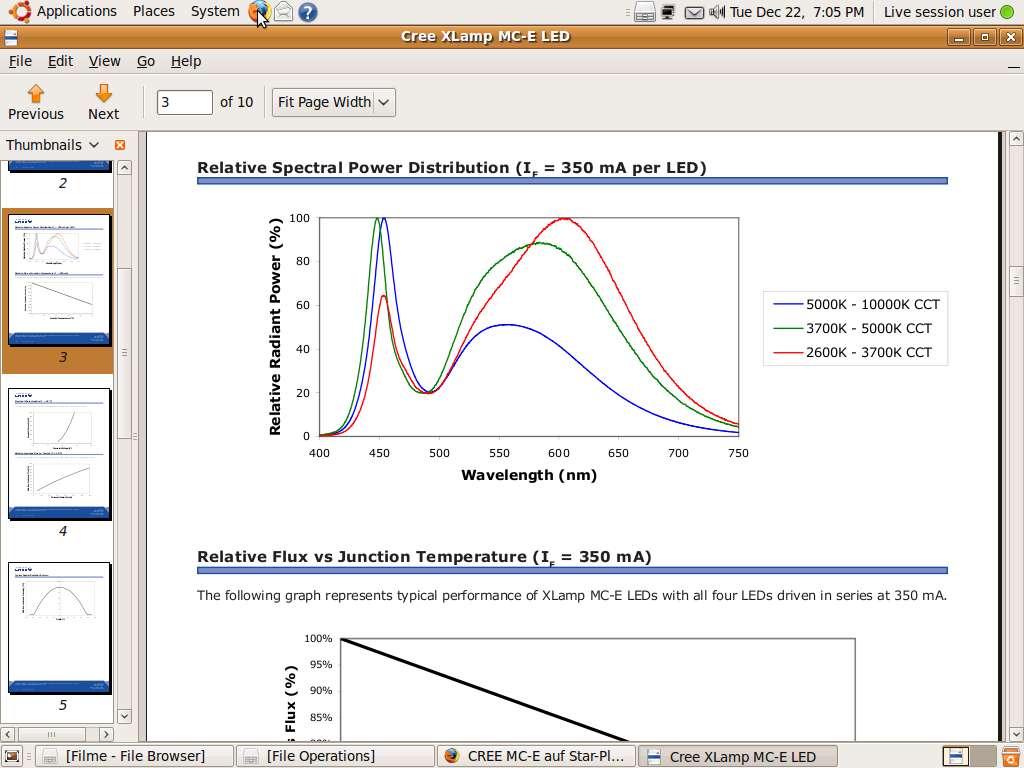The height and width of the screenshot is (768, 1024).
Task: Click the 'of 10' page count label
Action: click(236, 103)
